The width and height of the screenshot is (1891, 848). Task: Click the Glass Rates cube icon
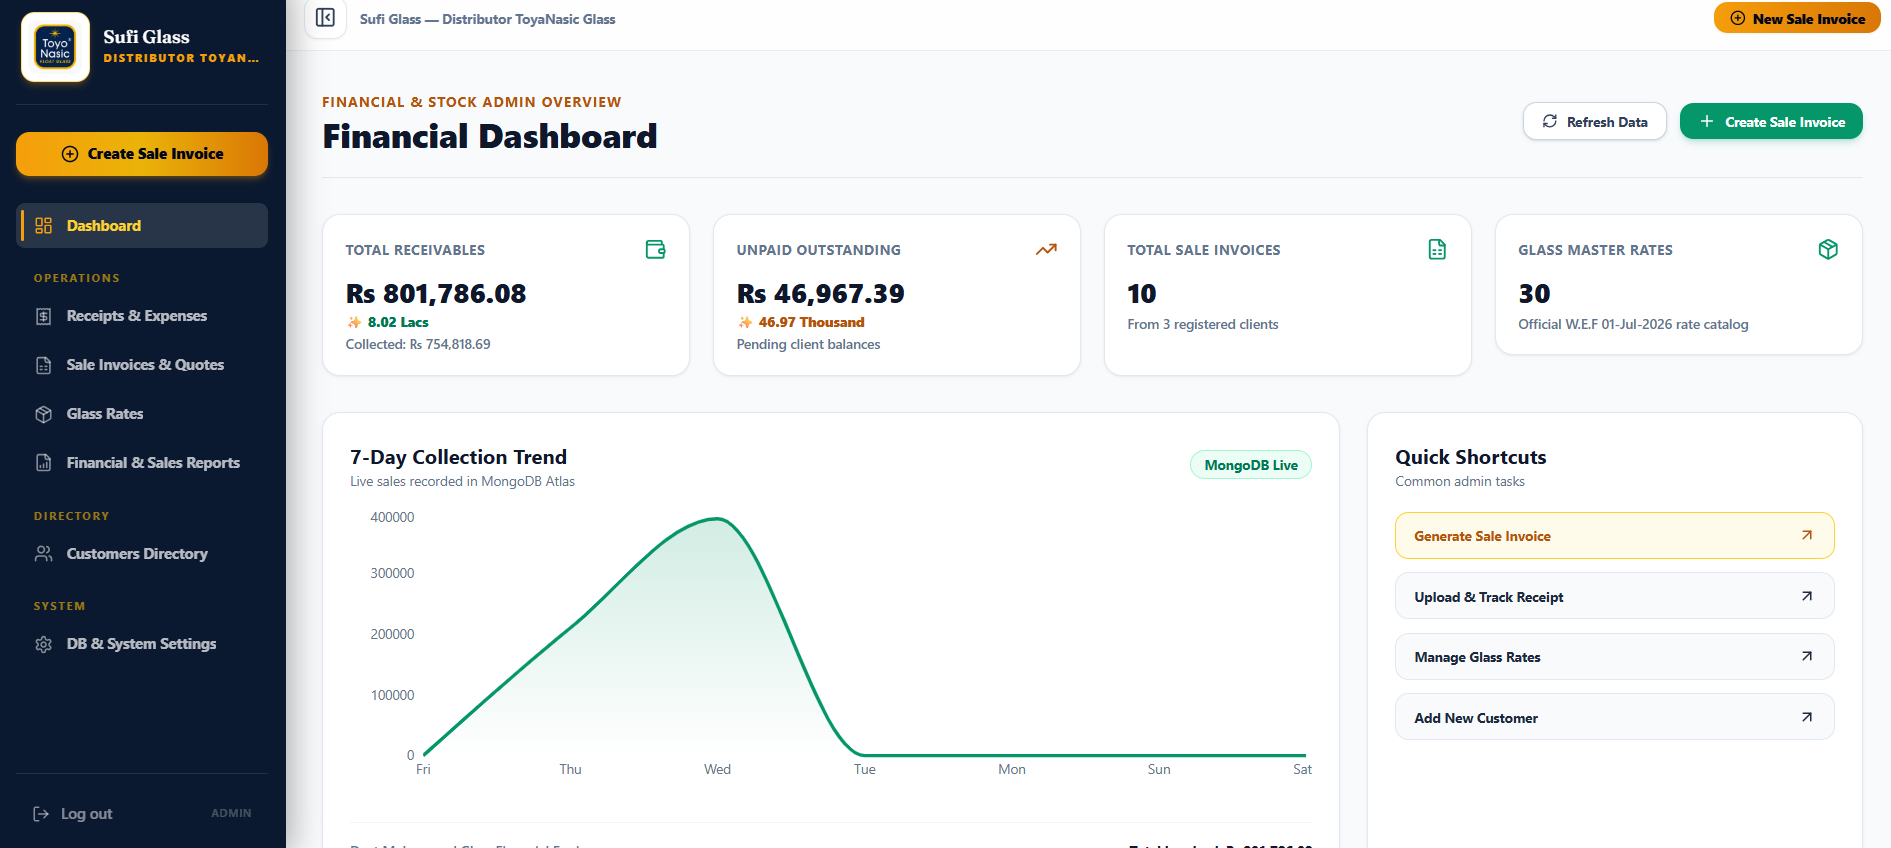pyautogui.click(x=44, y=414)
